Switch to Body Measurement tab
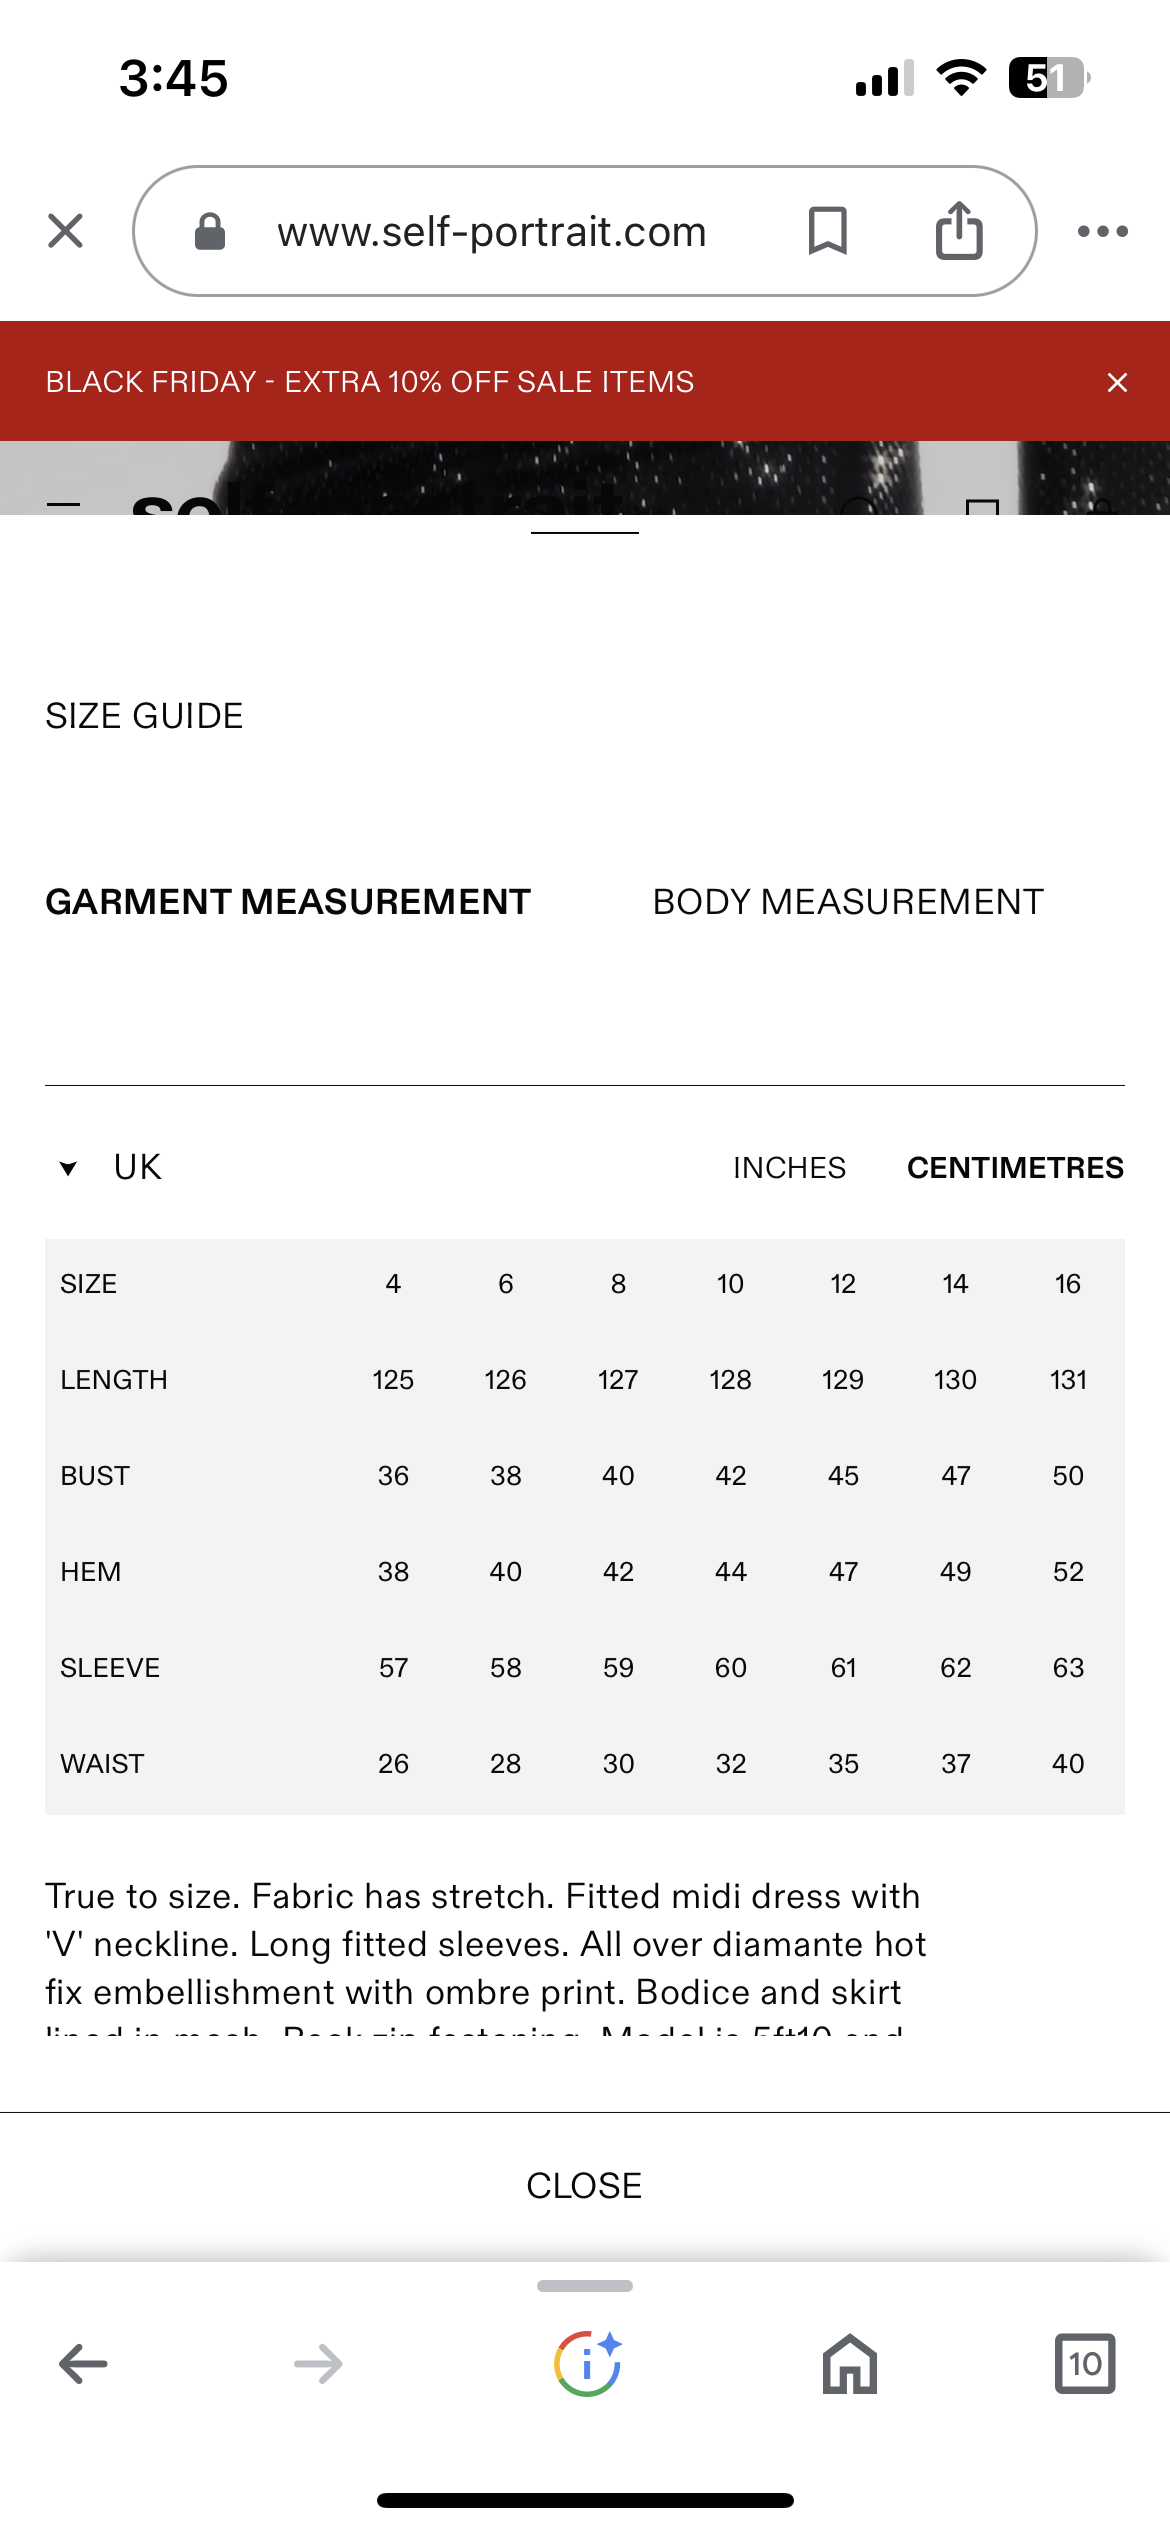 848,902
